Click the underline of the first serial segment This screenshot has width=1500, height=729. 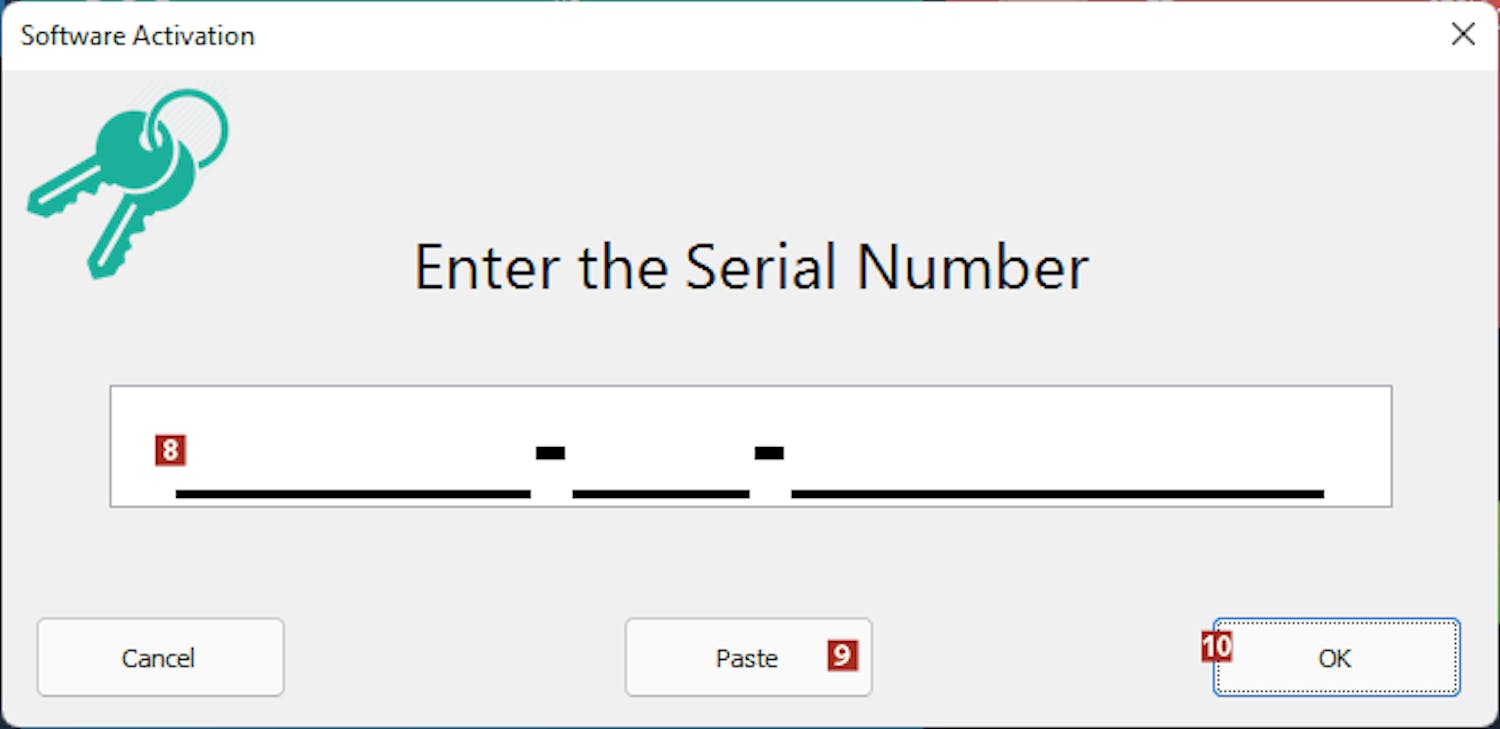(x=352, y=494)
